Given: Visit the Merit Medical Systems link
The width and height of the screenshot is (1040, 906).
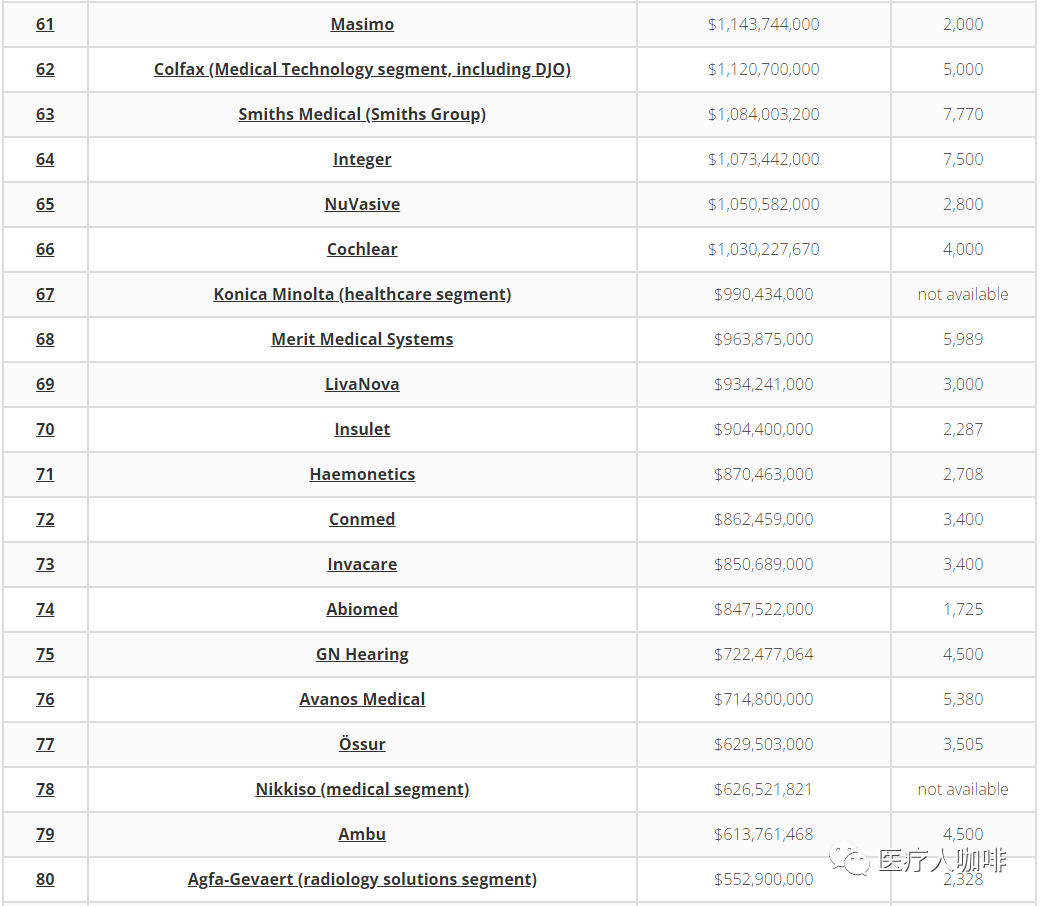Looking at the screenshot, I should [x=362, y=339].
